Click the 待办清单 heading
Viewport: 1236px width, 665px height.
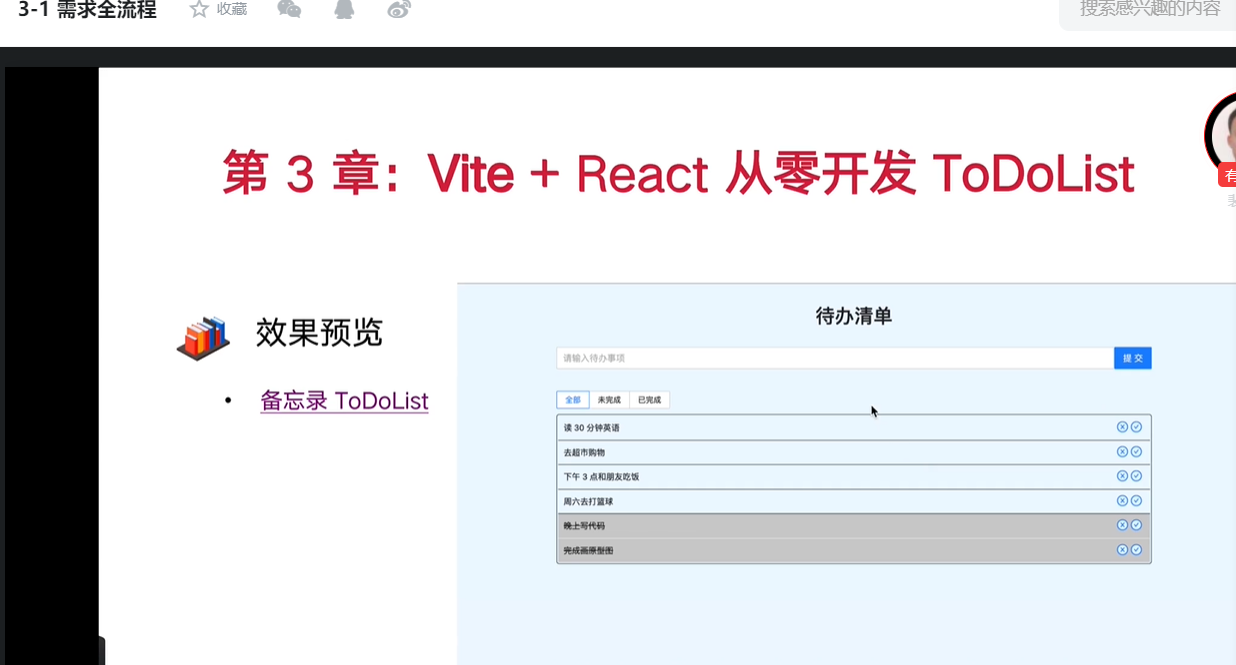pos(853,317)
